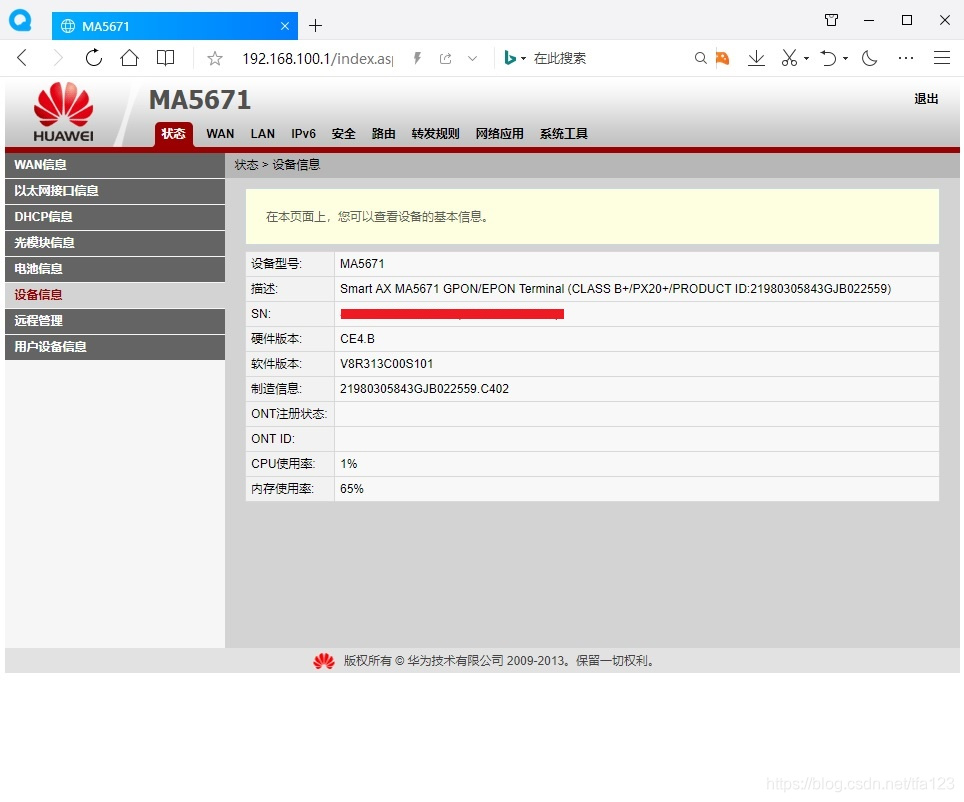
Task: Open 电池信息 in sidebar
Action: click(115, 269)
